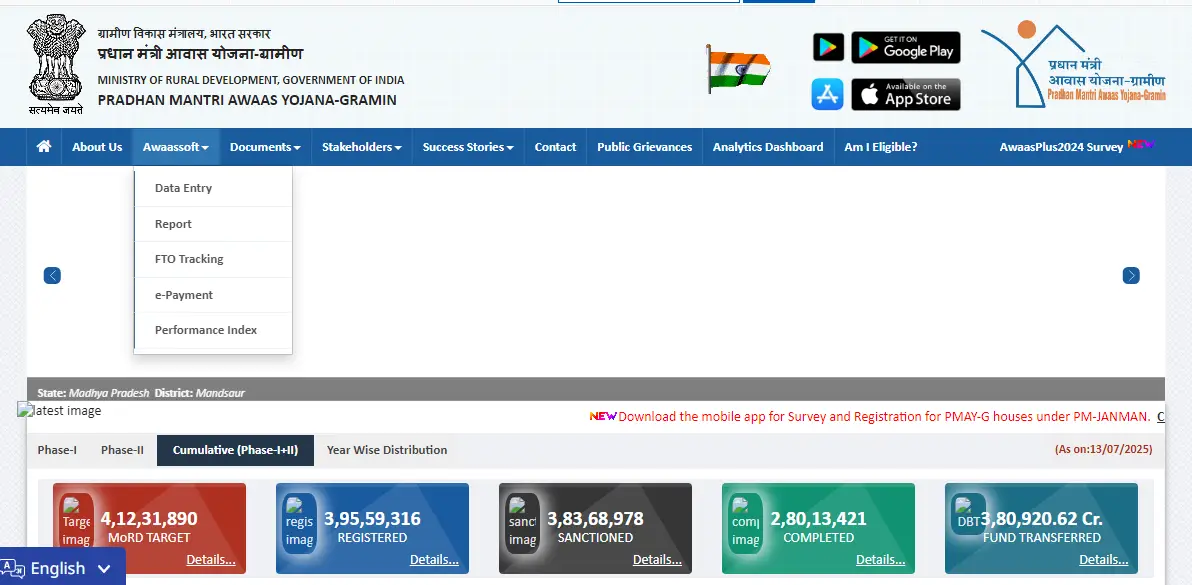Click the Completed card image

(x=745, y=521)
